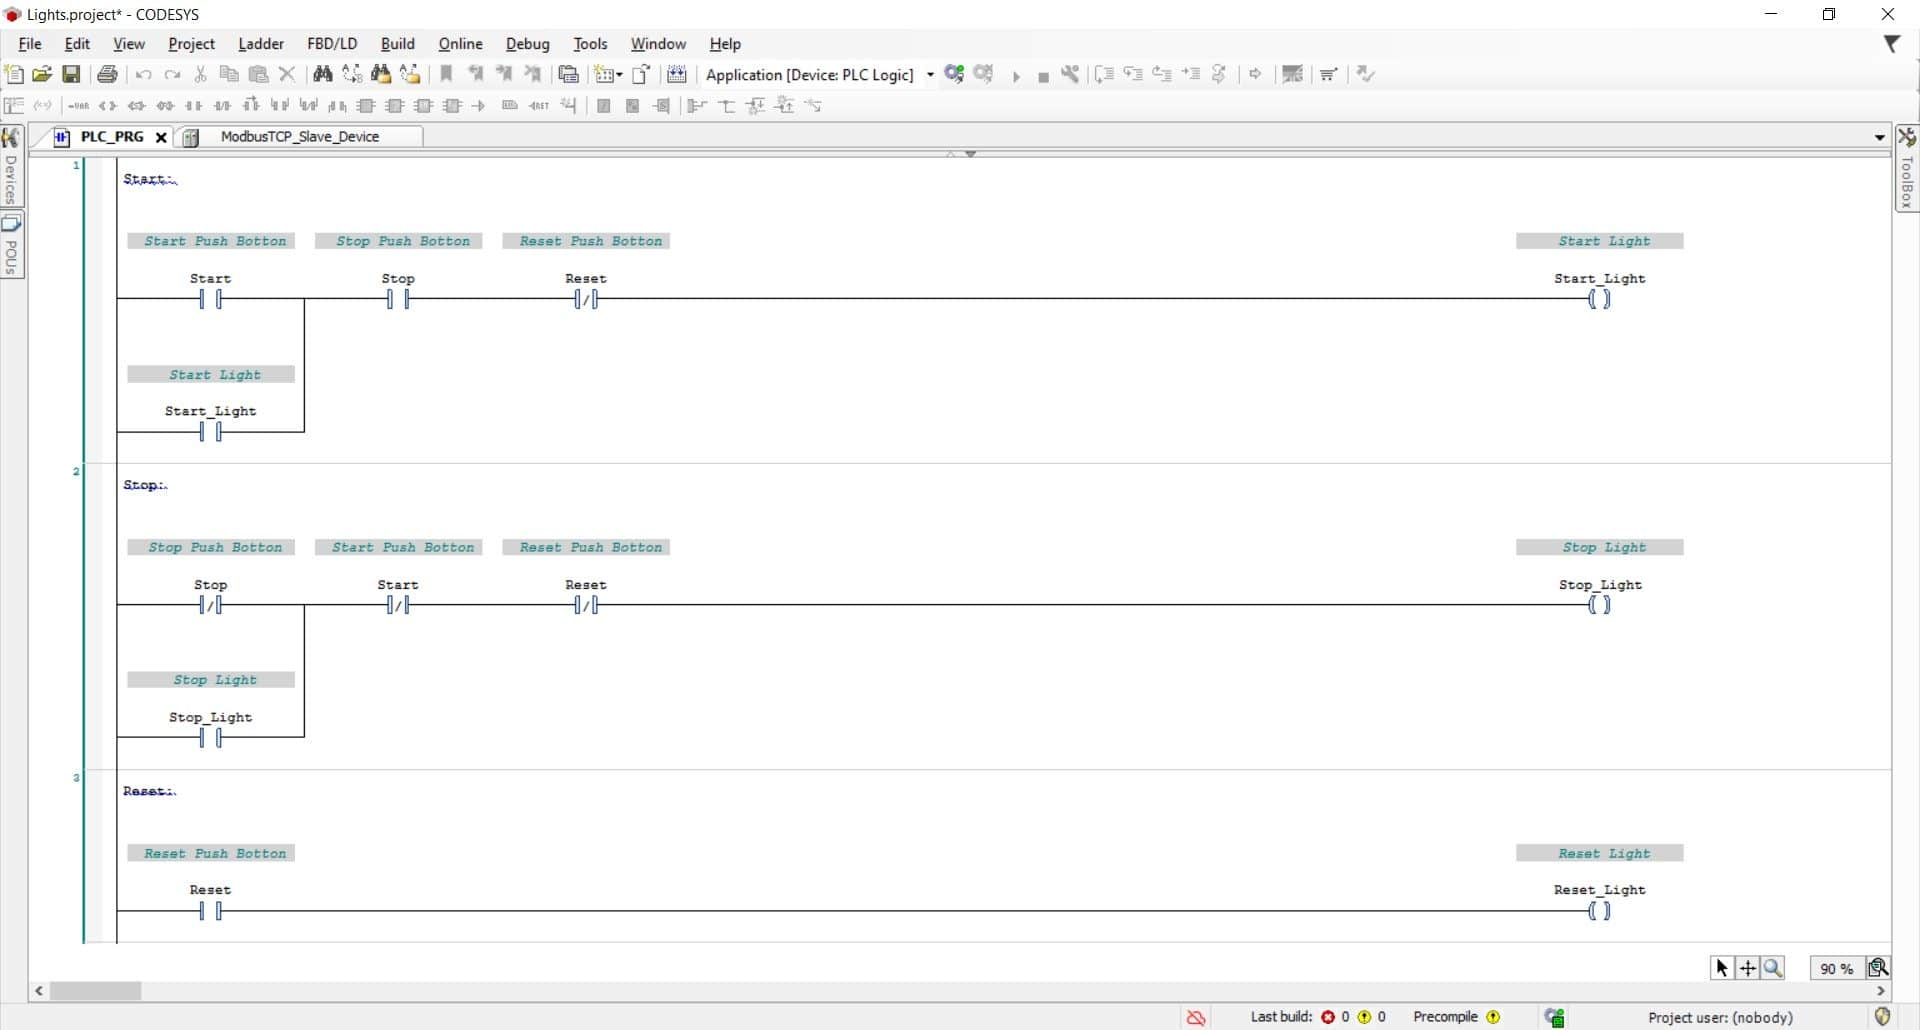Open the Build menu
Screen dimensions: 1920x1030
click(x=398, y=44)
